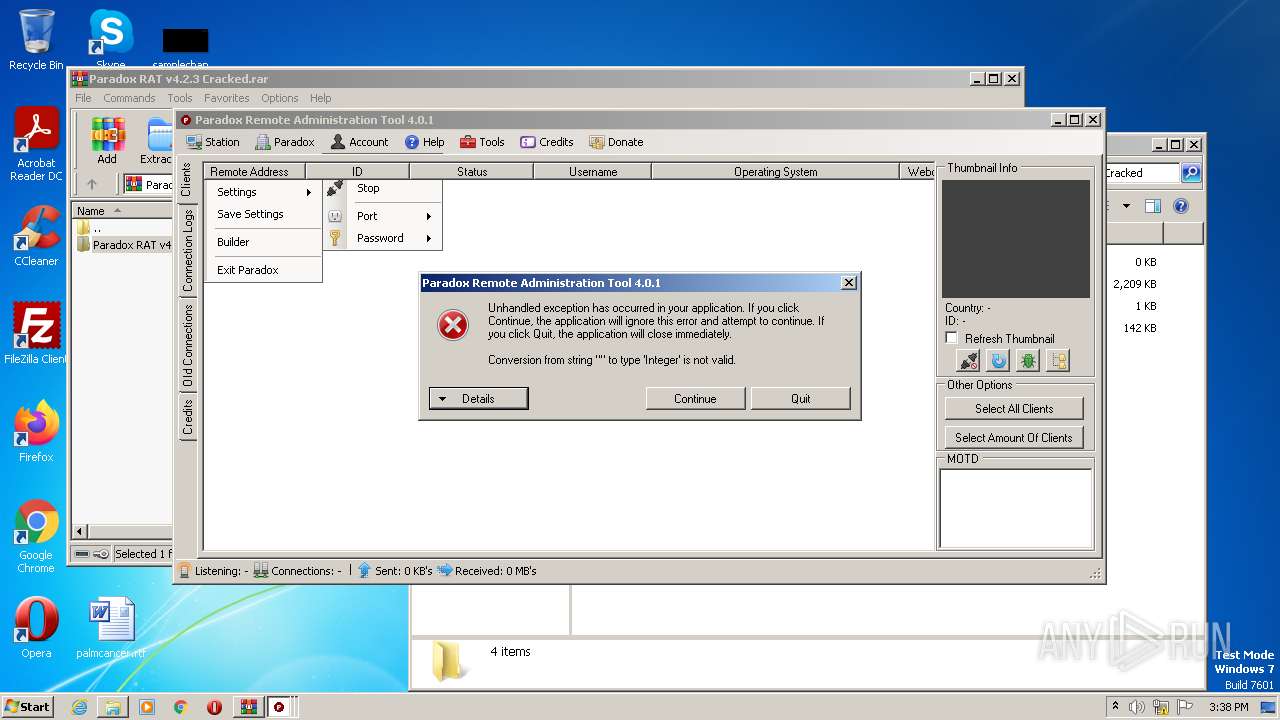Click the Donate toolbar item
The width and height of the screenshot is (1280, 720).
616,142
